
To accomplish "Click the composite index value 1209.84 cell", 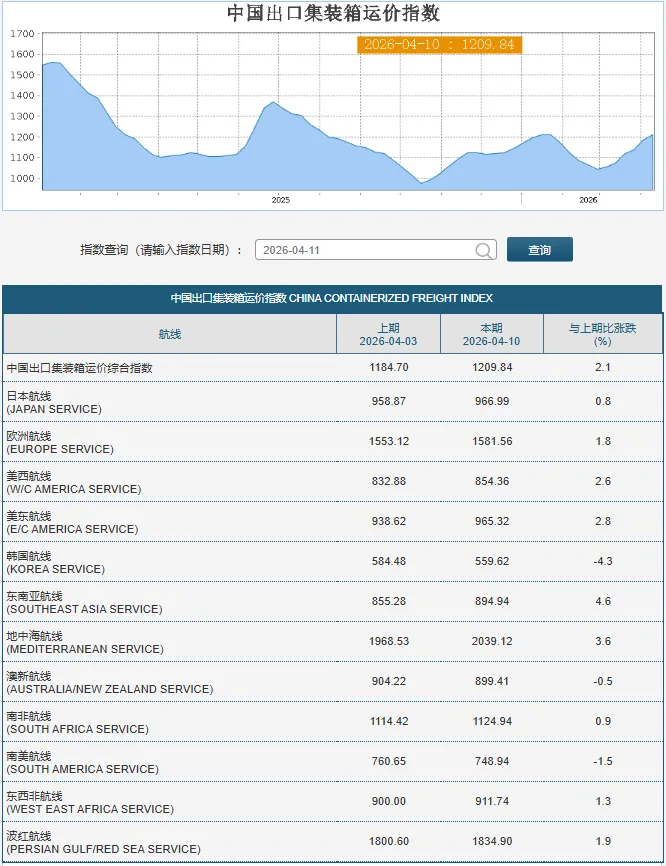I will click(x=491, y=368).
